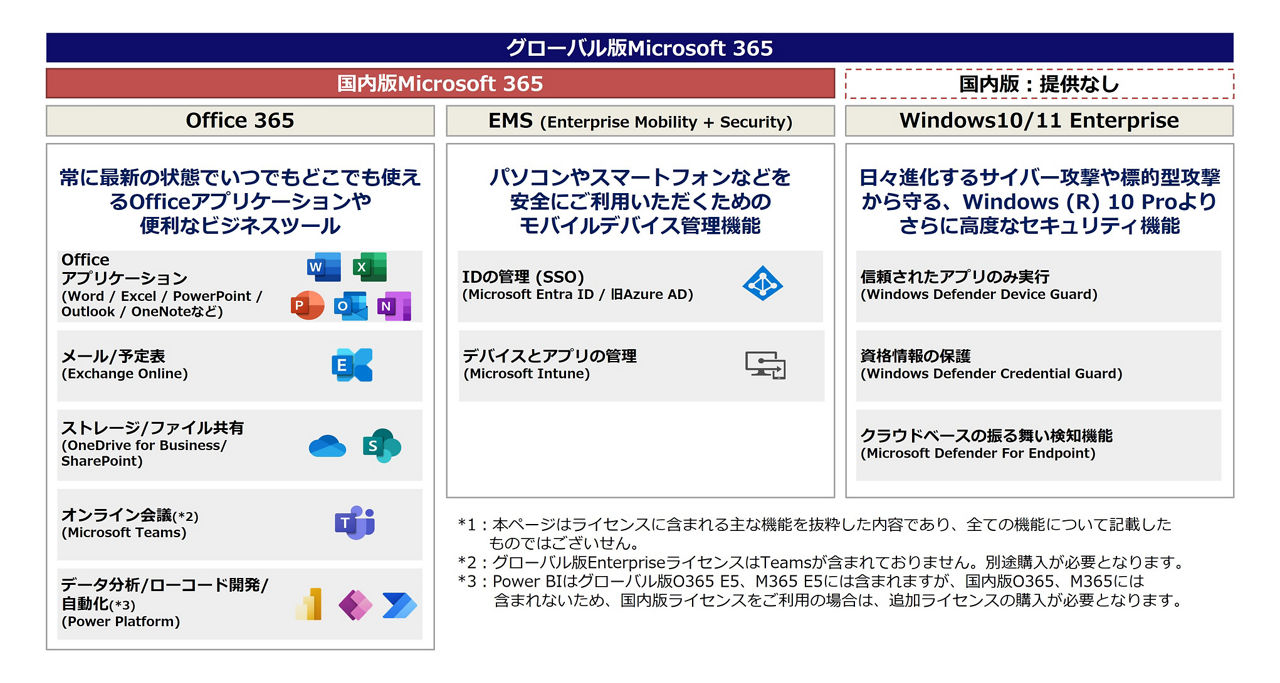This screenshot has height=683, width=1280.
Task: Click the (Microsoft Intune) subtitle text
Action: pos(526,374)
